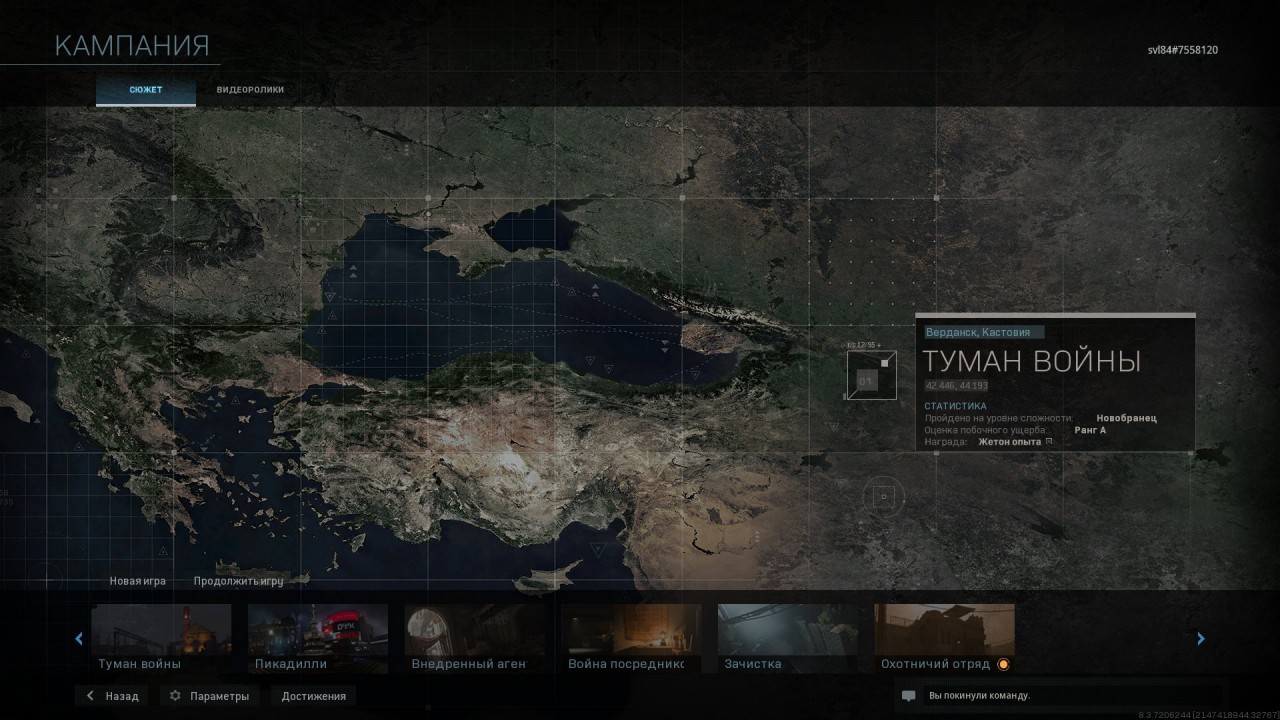Click the orange marker beside Охотничий отряд
Viewport: 1280px width, 720px height.
coord(1003,664)
